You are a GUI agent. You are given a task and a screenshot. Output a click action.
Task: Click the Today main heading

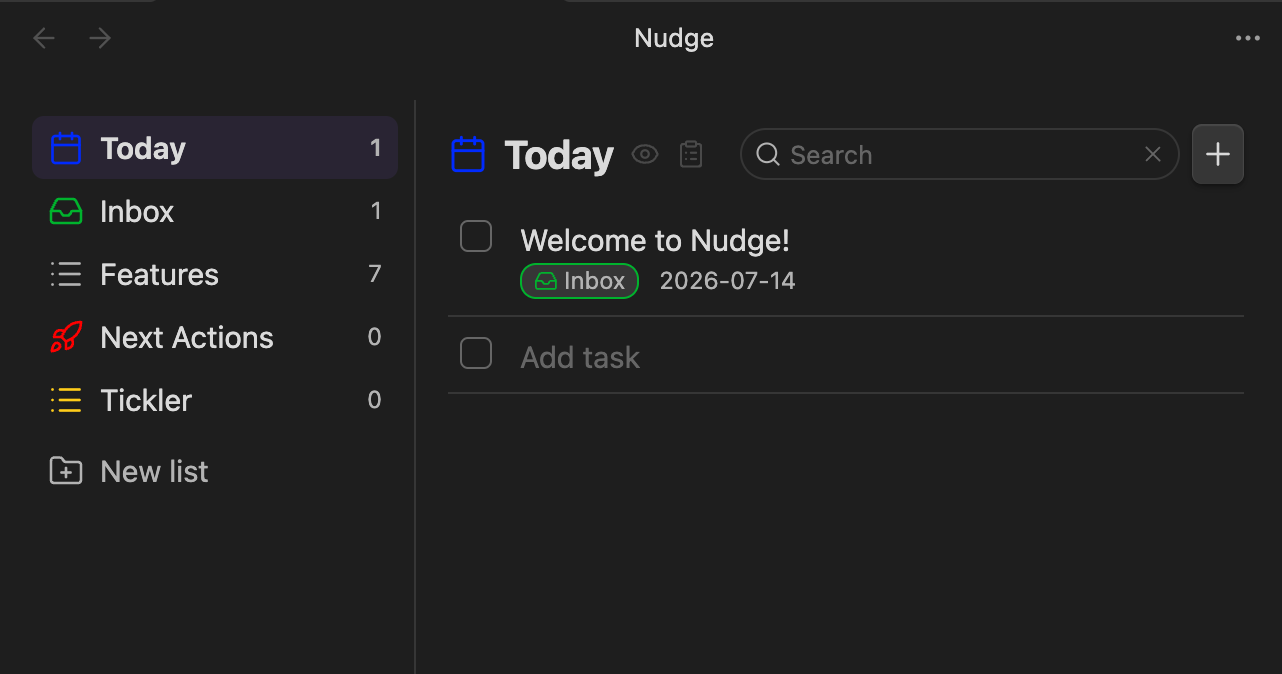[x=559, y=155]
